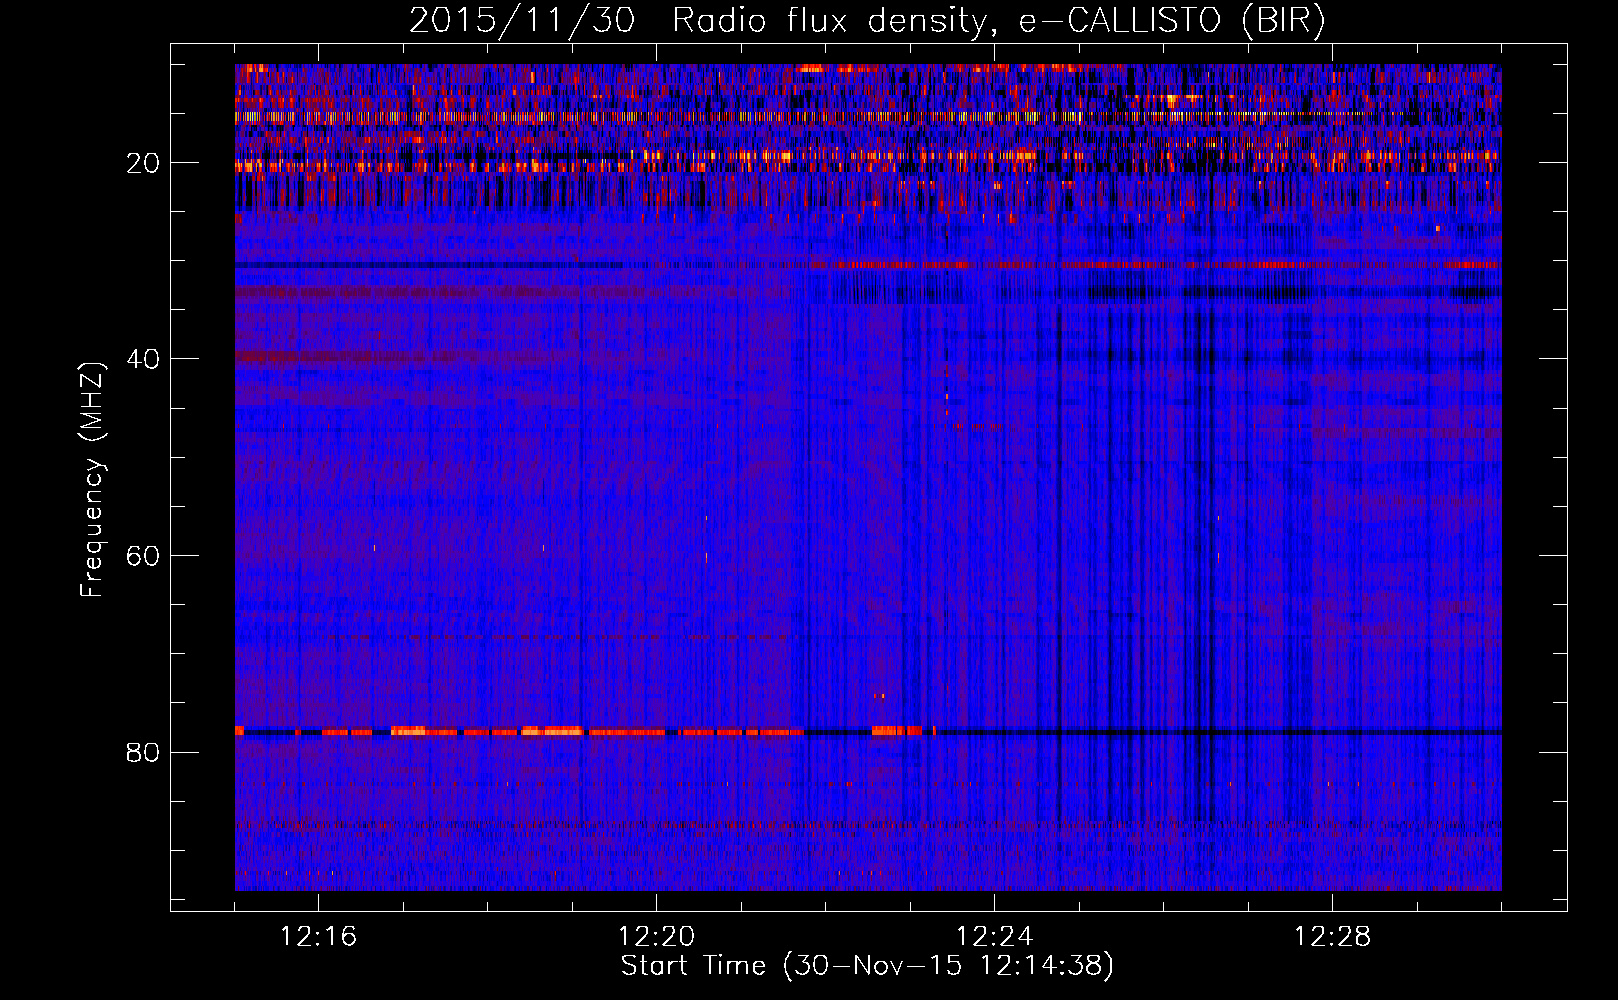Image resolution: width=1618 pixels, height=1000 pixels.
Task: Click the 'Start Time' x-axis label
Action: (692, 966)
